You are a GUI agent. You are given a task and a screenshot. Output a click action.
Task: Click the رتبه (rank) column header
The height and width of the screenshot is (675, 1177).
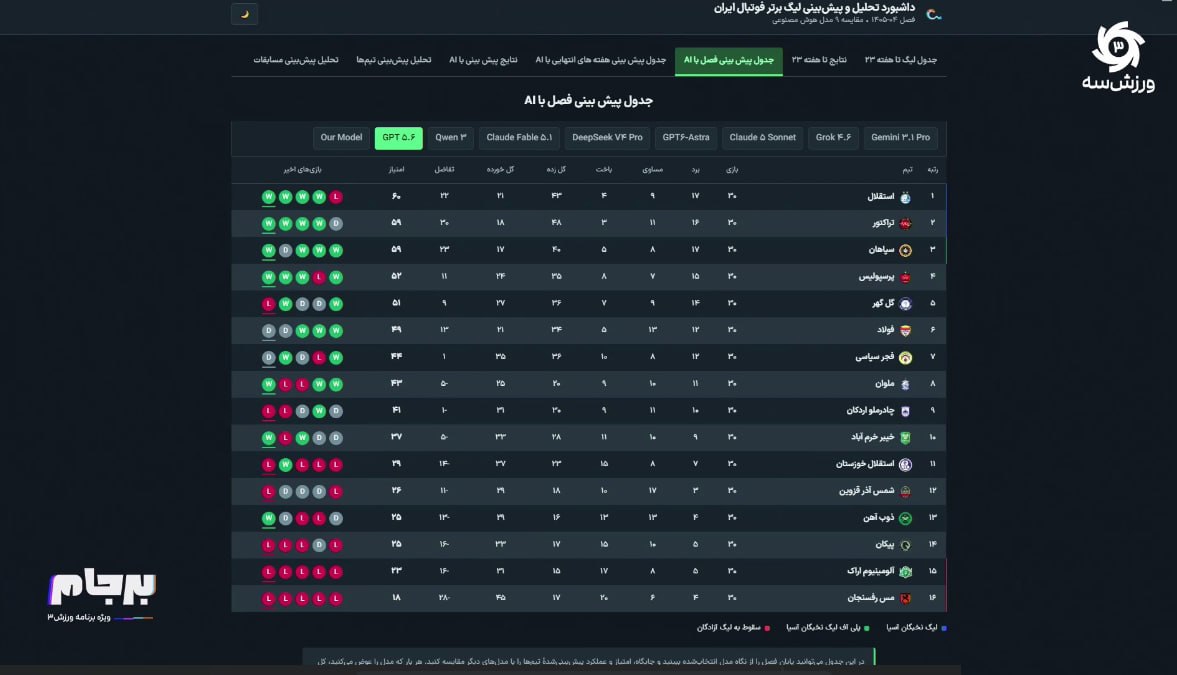point(932,170)
